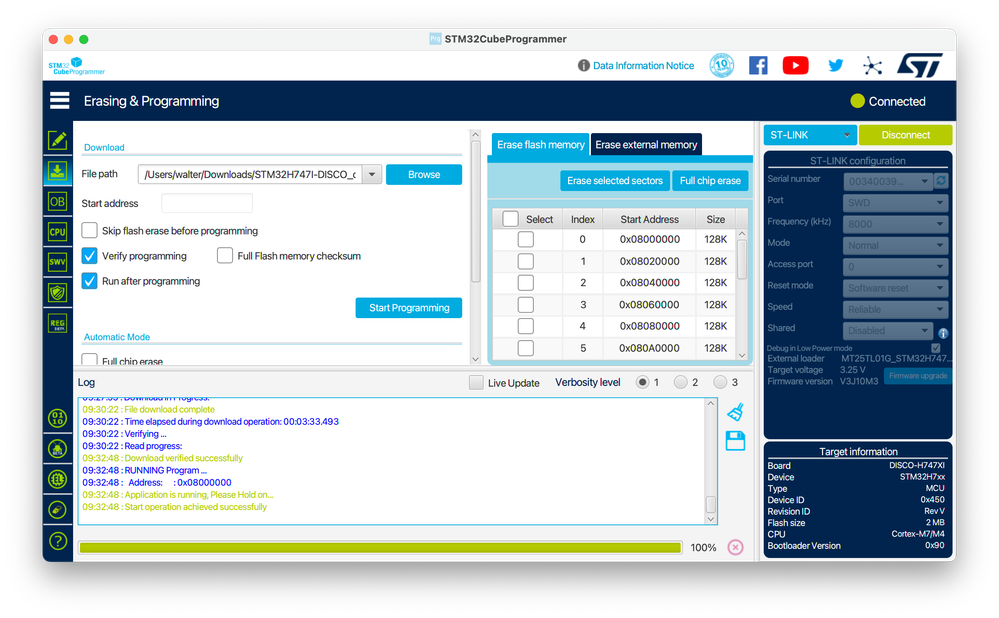The height and width of the screenshot is (618, 999).
Task: Open the YouTube icon
Action: [x=795, y=65]
